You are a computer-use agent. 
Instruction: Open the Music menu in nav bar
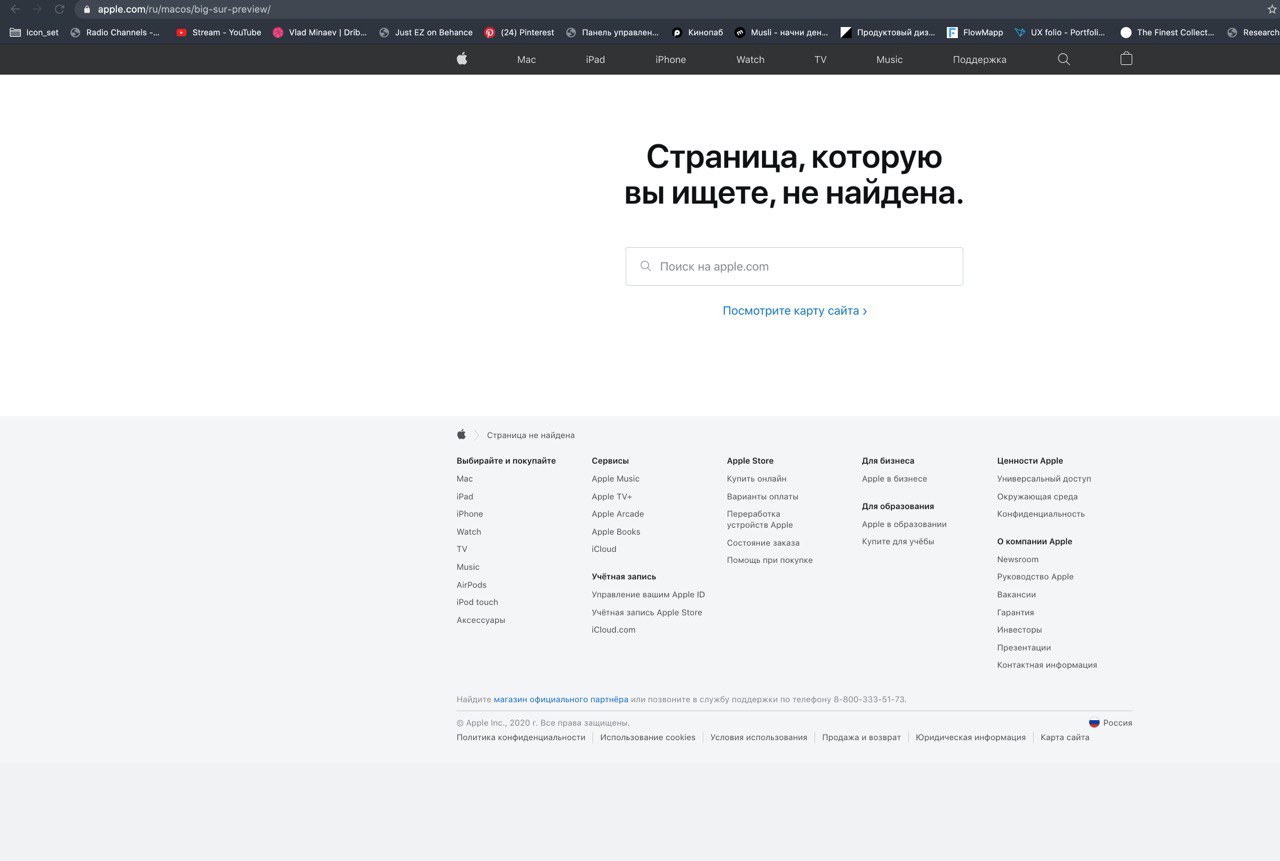click(x=889, y=60)
